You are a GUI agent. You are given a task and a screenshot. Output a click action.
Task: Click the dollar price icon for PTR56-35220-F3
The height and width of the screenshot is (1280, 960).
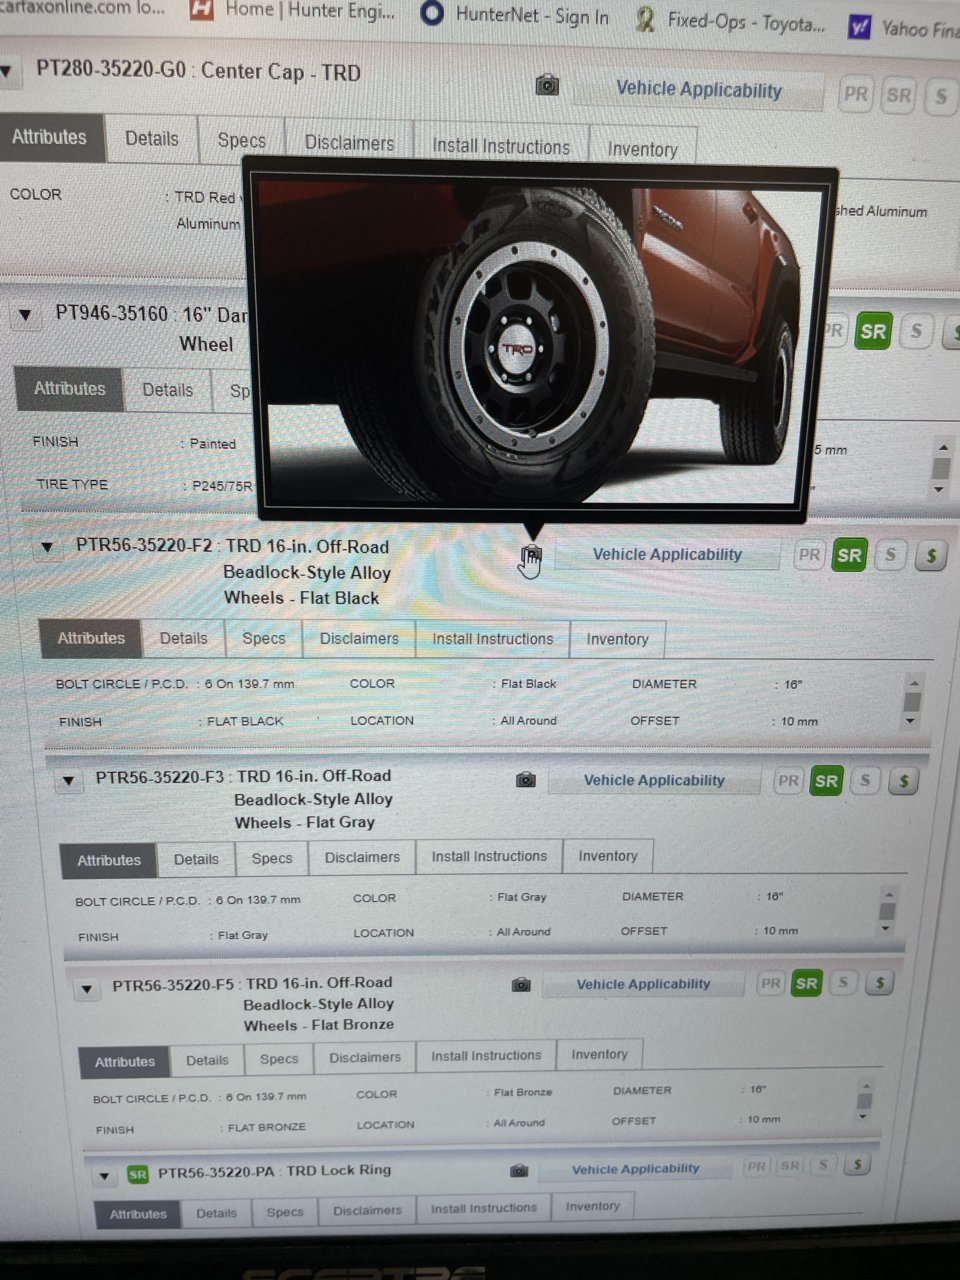click(904, 781)
